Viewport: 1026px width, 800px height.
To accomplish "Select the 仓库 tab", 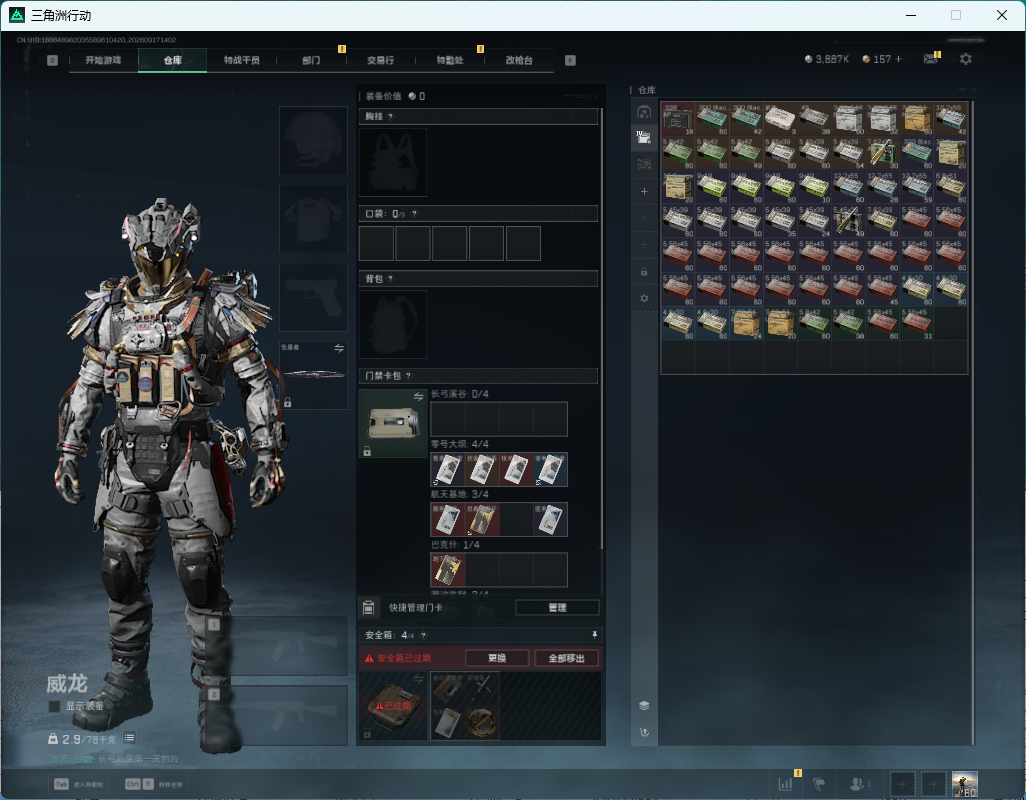I will [173, 60].
